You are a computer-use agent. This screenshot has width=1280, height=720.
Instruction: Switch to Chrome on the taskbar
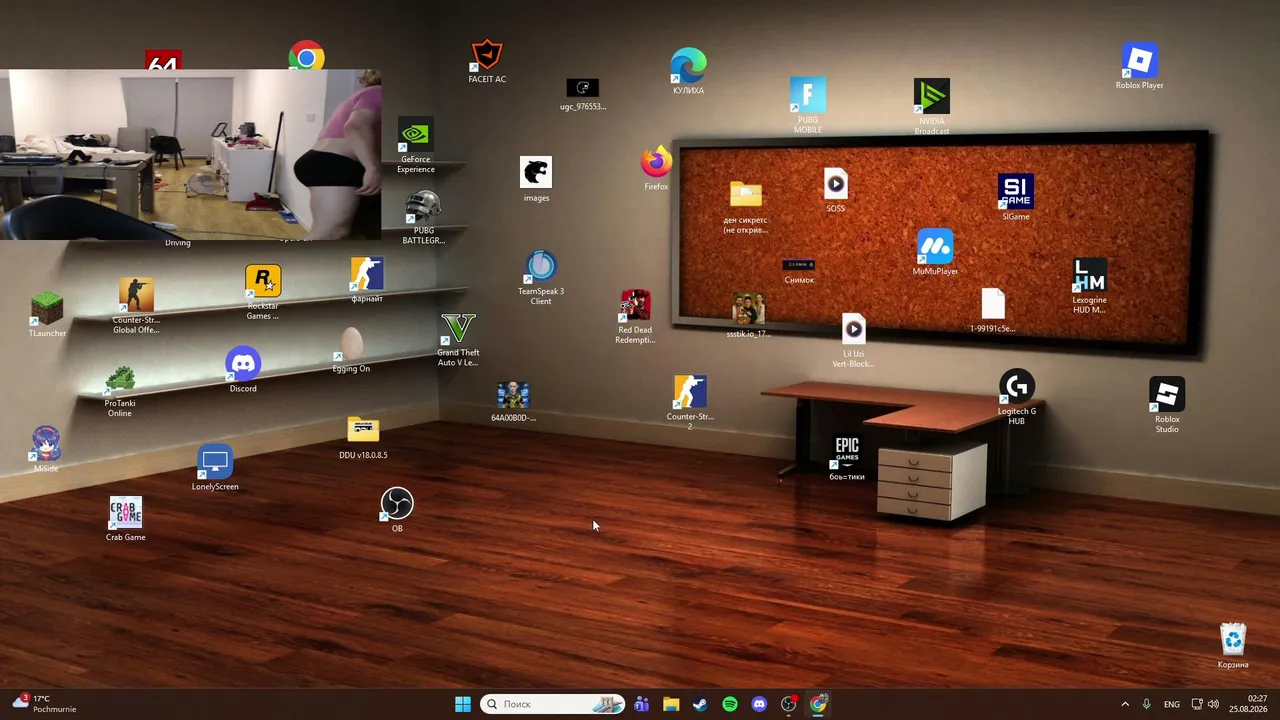[819, 704]
